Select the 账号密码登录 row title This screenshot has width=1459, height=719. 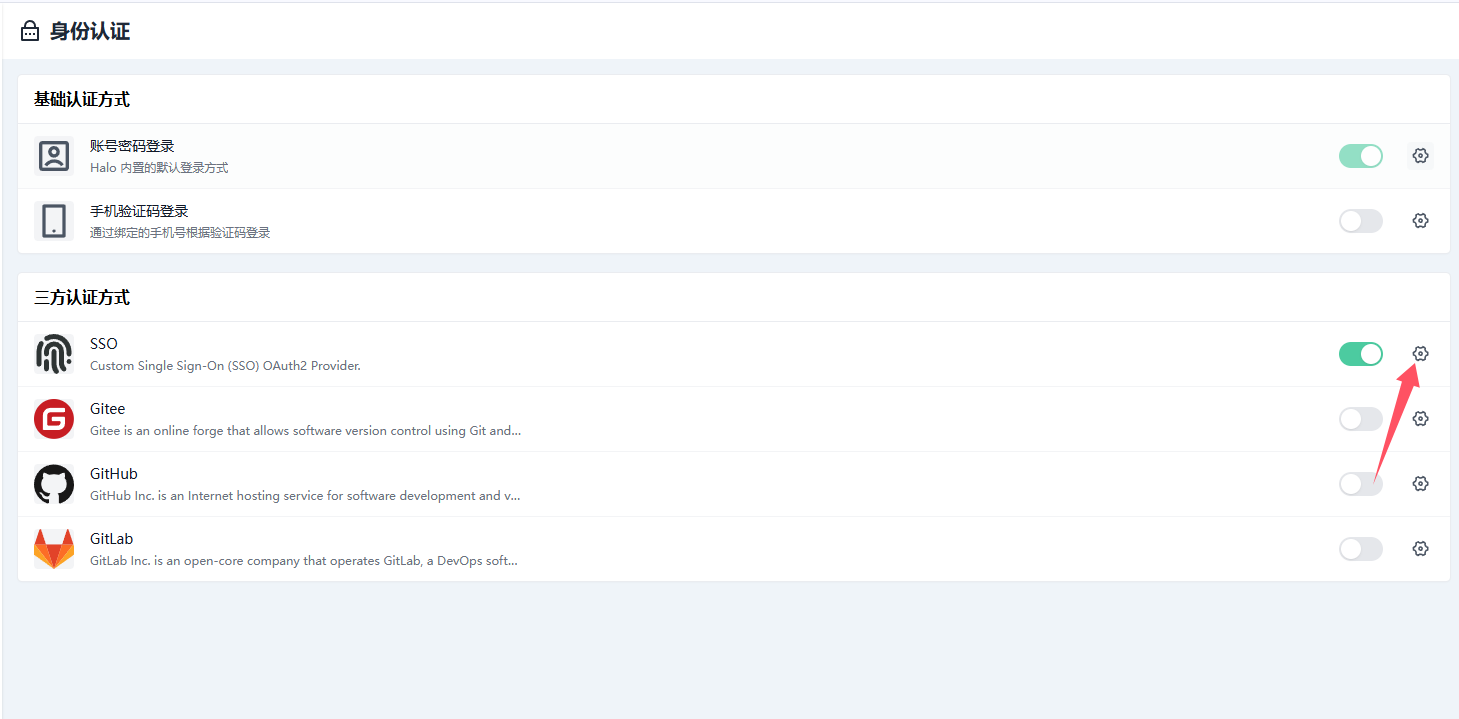(132, 146)
